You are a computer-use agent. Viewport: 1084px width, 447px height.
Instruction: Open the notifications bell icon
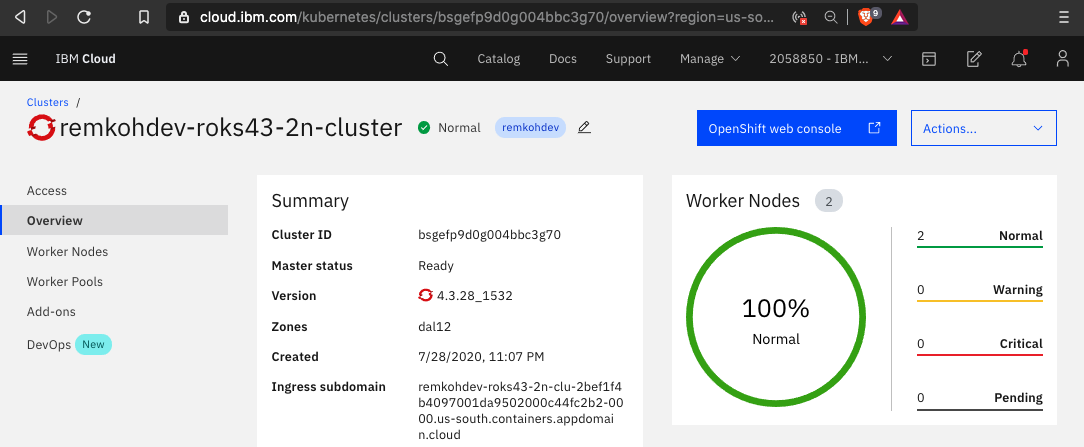click(1019, 59)
